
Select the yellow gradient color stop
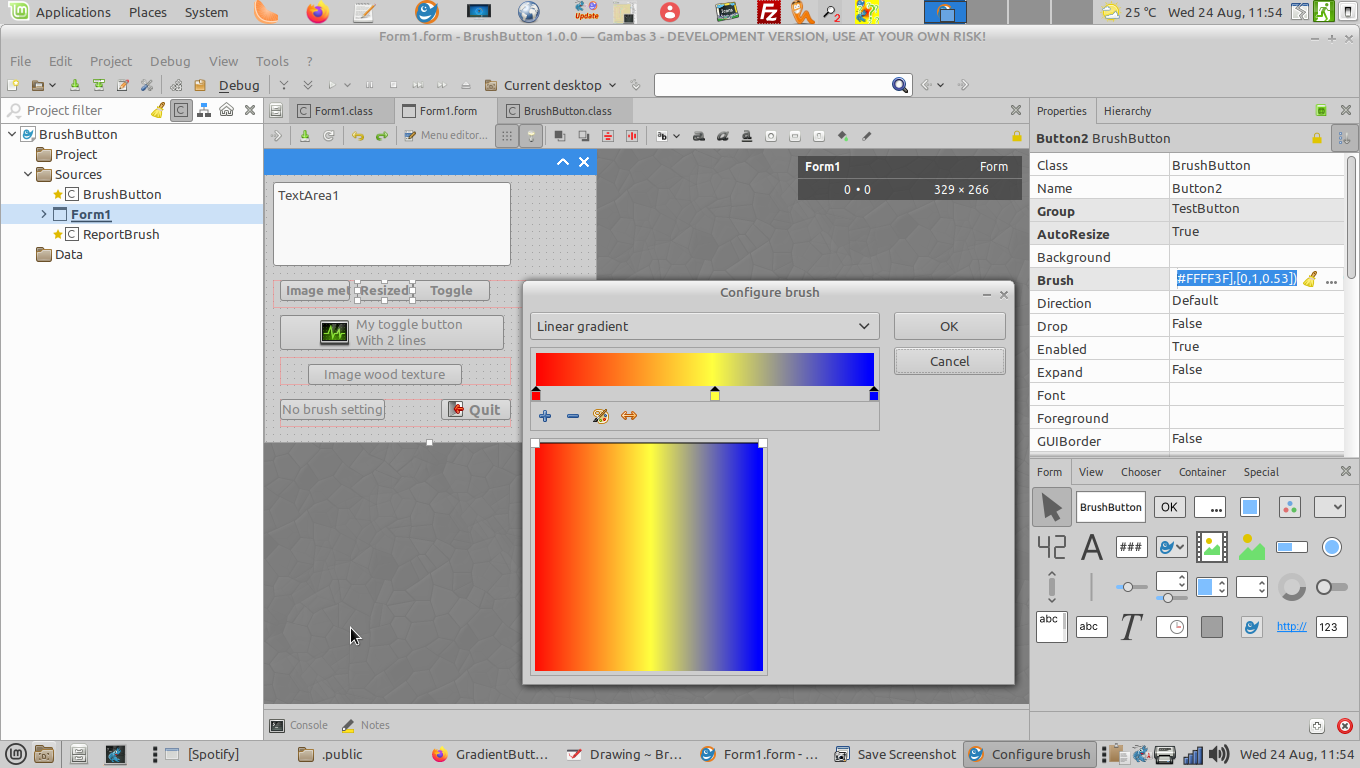click(x=715, y=395)
